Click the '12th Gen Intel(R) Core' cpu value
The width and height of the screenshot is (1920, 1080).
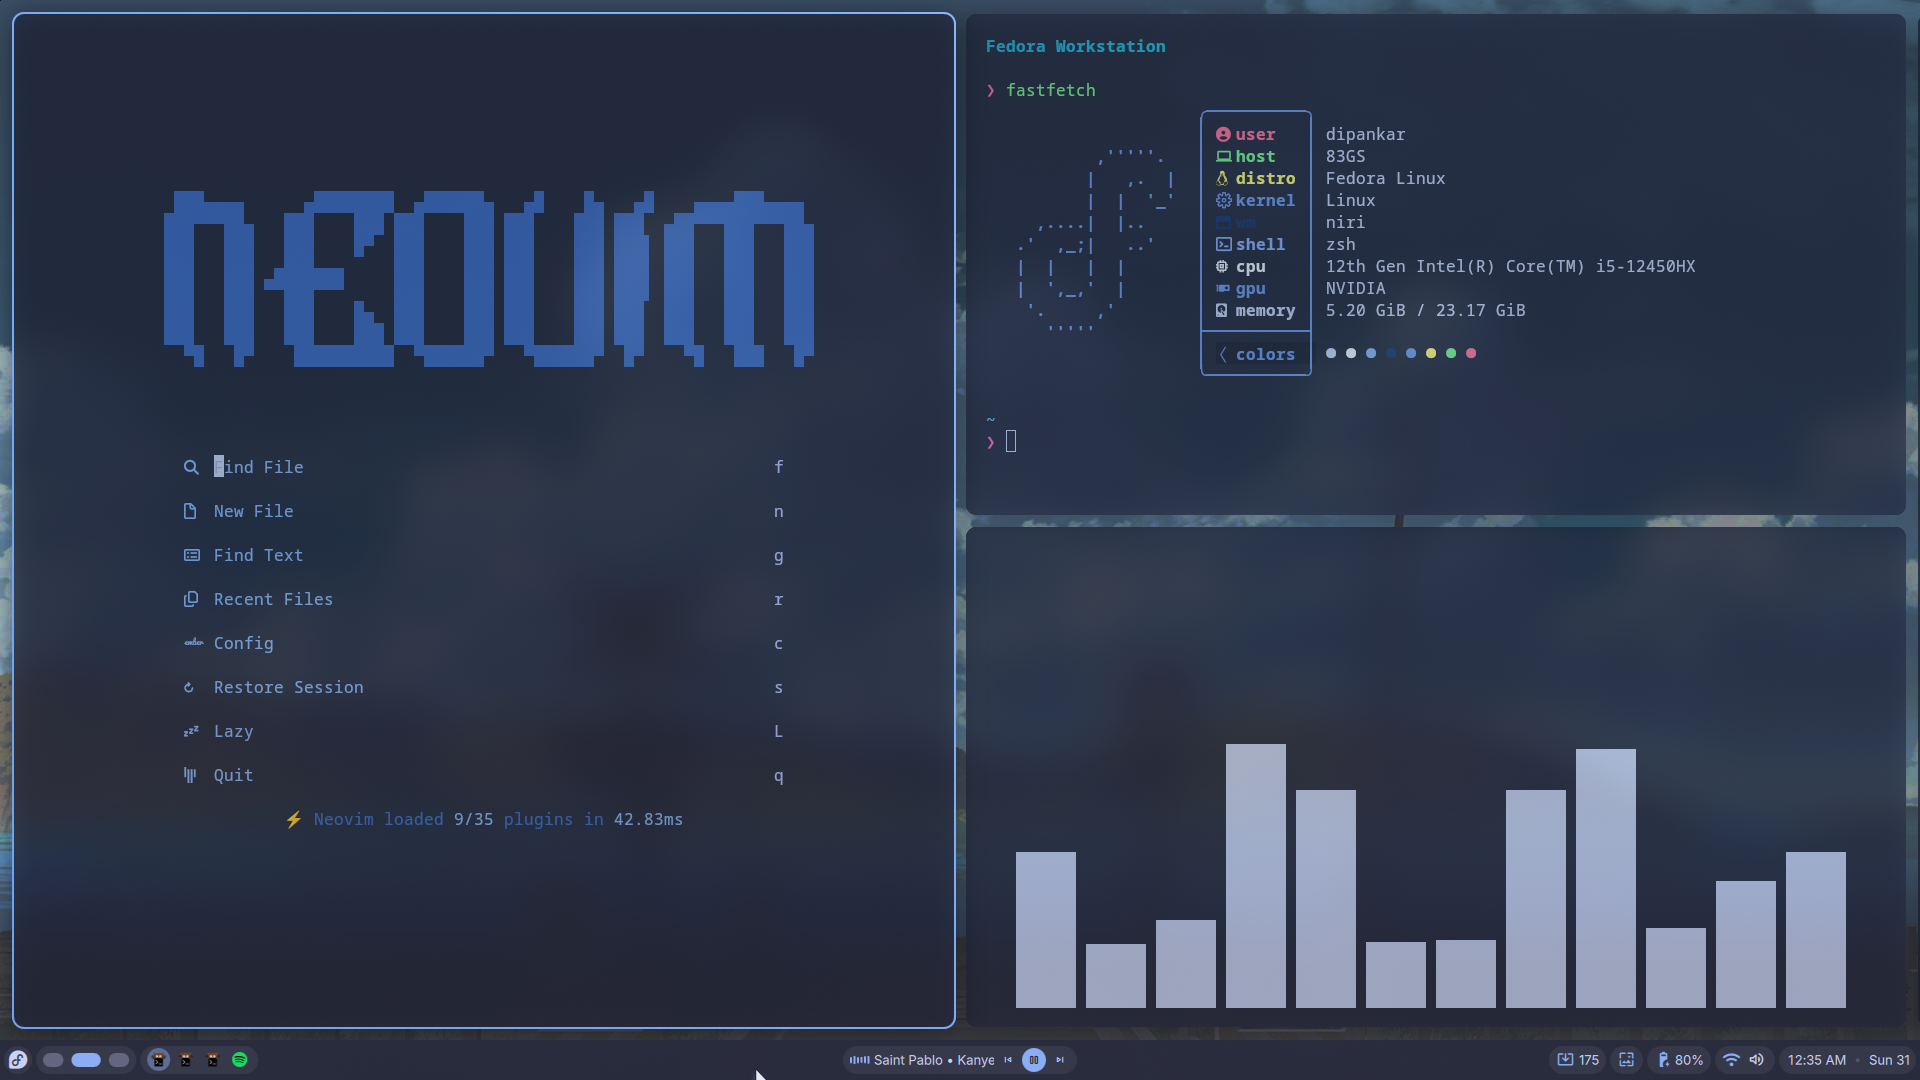point(1510,266)
